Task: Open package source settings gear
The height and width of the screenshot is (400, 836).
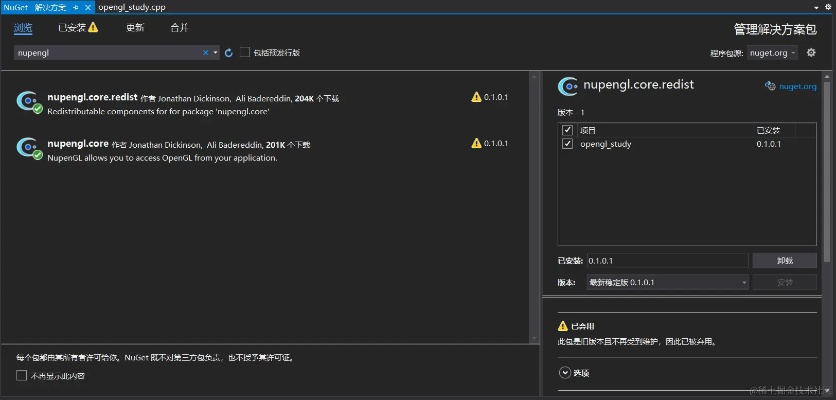Action: tap(811, 53)
